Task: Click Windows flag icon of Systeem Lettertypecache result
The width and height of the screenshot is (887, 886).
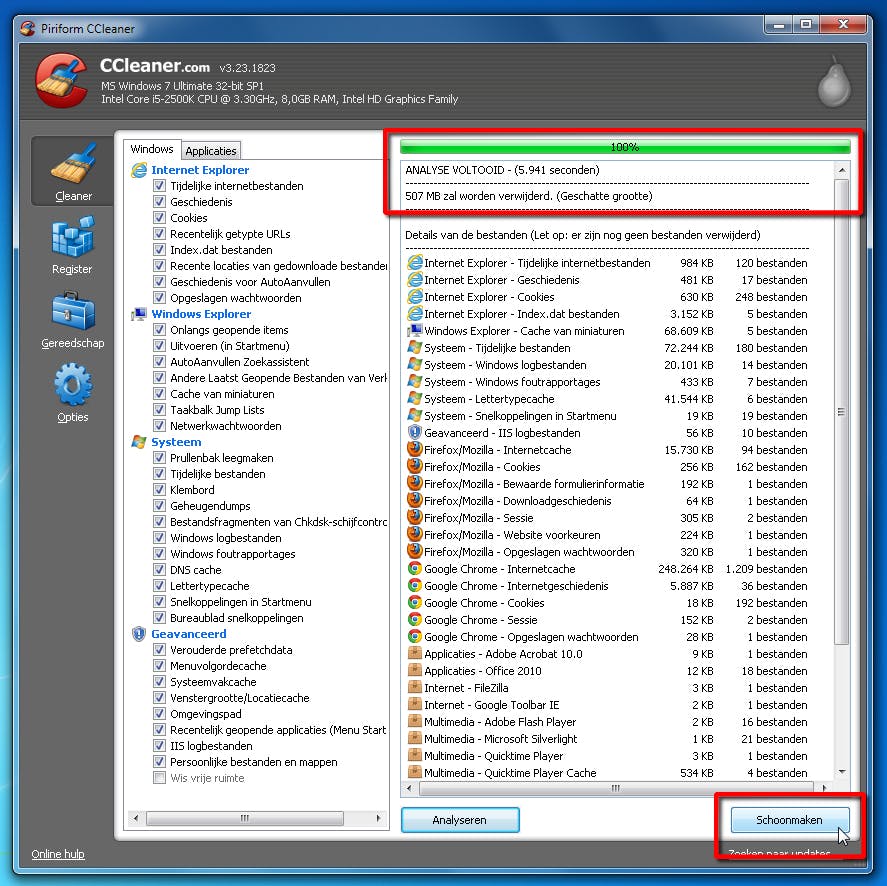Action: coord(415,398)
